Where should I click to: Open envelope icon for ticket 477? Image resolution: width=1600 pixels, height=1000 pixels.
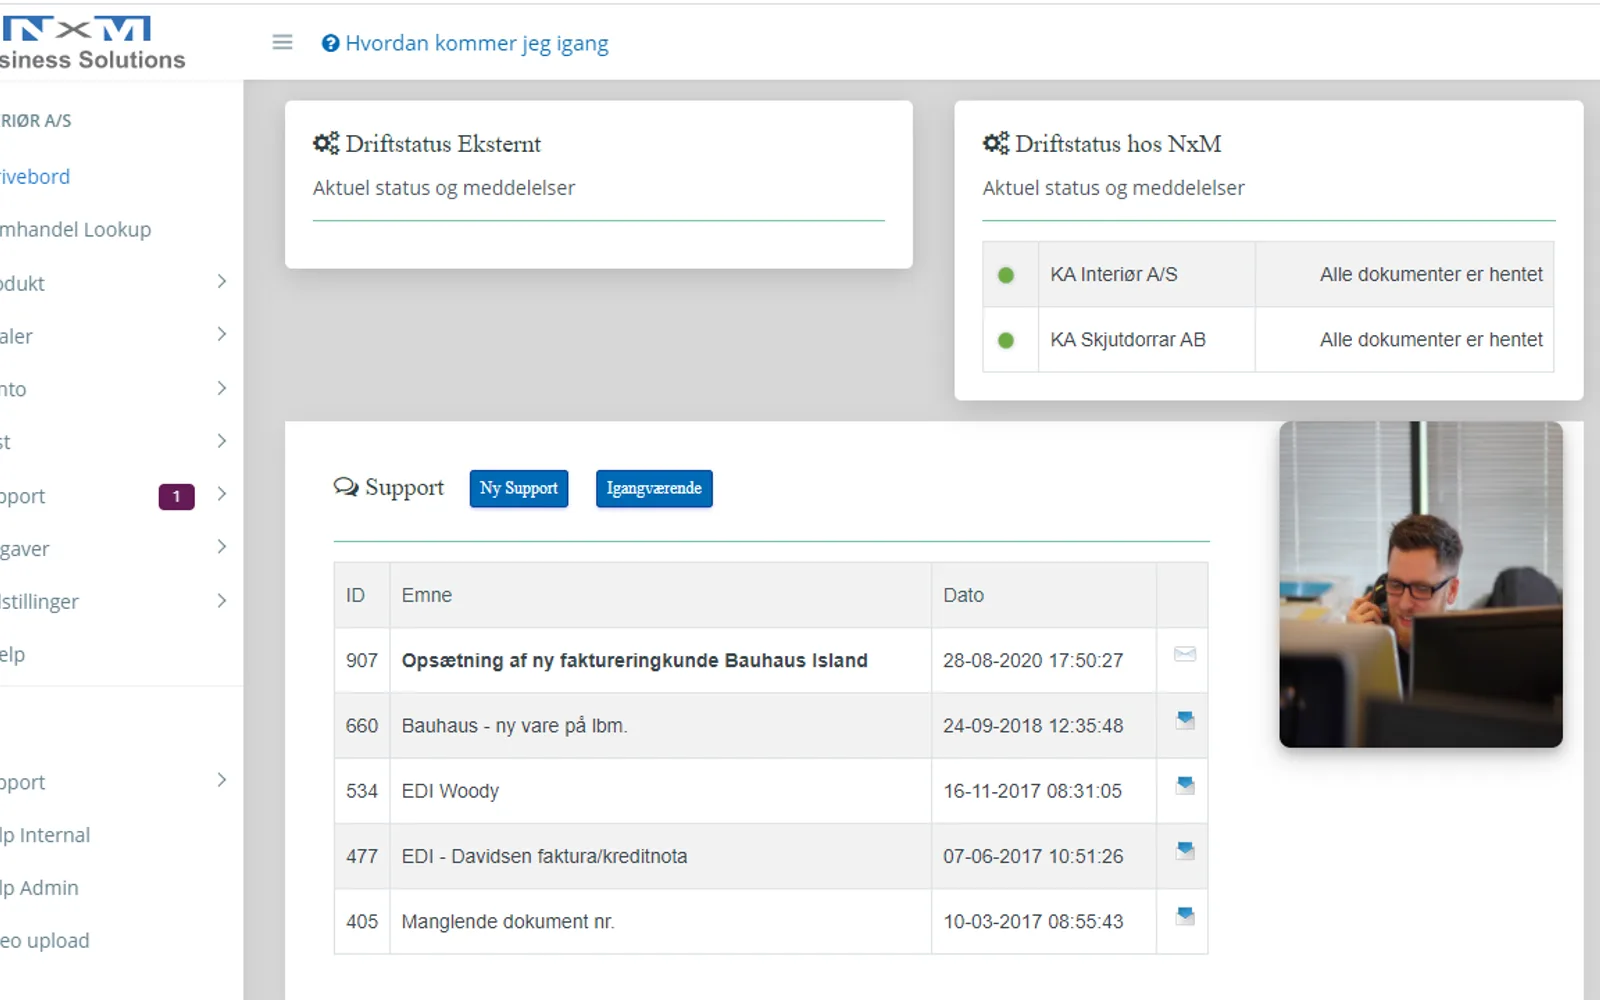(x=1185, y=851)
